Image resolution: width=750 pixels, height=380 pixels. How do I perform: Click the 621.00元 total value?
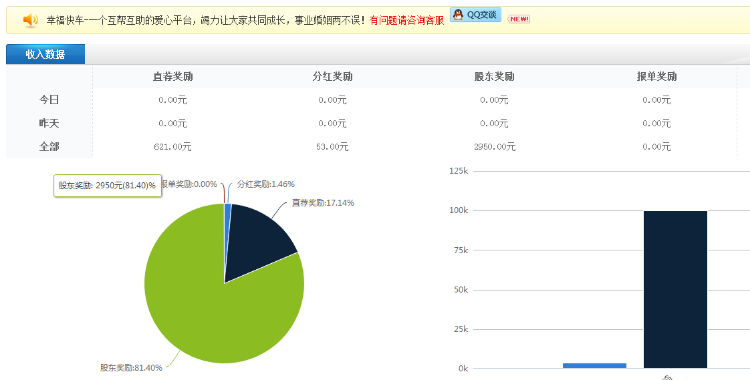[x=172, y=147]
